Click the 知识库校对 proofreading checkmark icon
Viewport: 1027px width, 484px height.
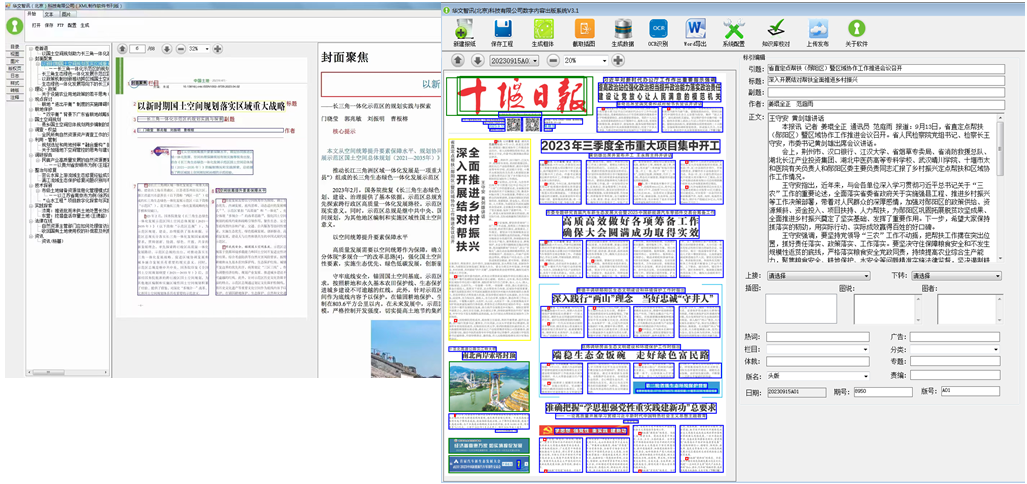tap(775, 32)
